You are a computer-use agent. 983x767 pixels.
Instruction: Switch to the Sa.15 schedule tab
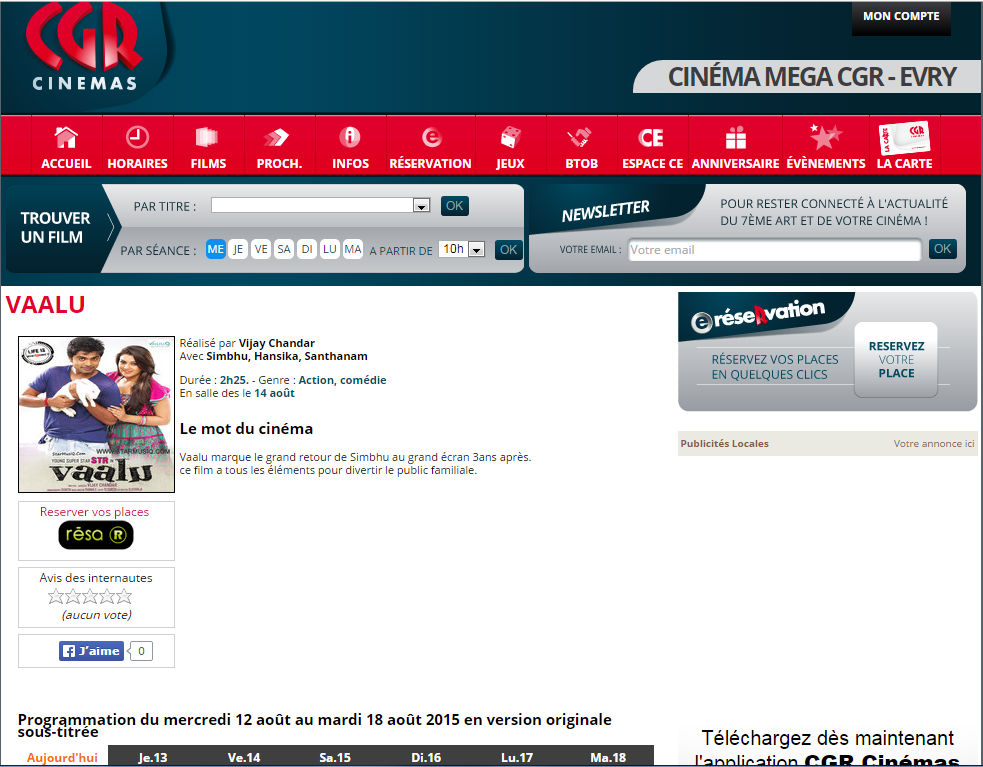(x=335, y=757)
